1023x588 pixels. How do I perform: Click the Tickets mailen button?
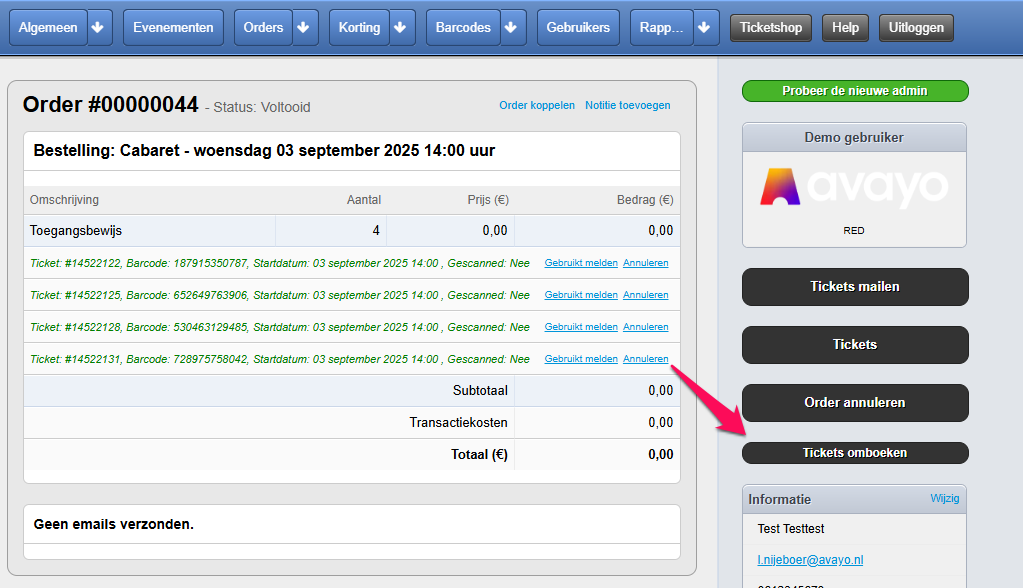[x=855, y=286]
